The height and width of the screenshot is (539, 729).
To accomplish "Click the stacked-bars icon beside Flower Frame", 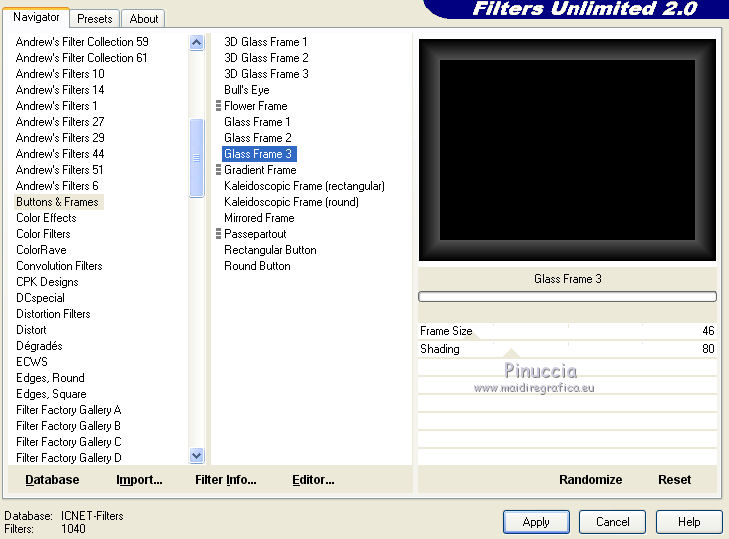I will 218,106.
